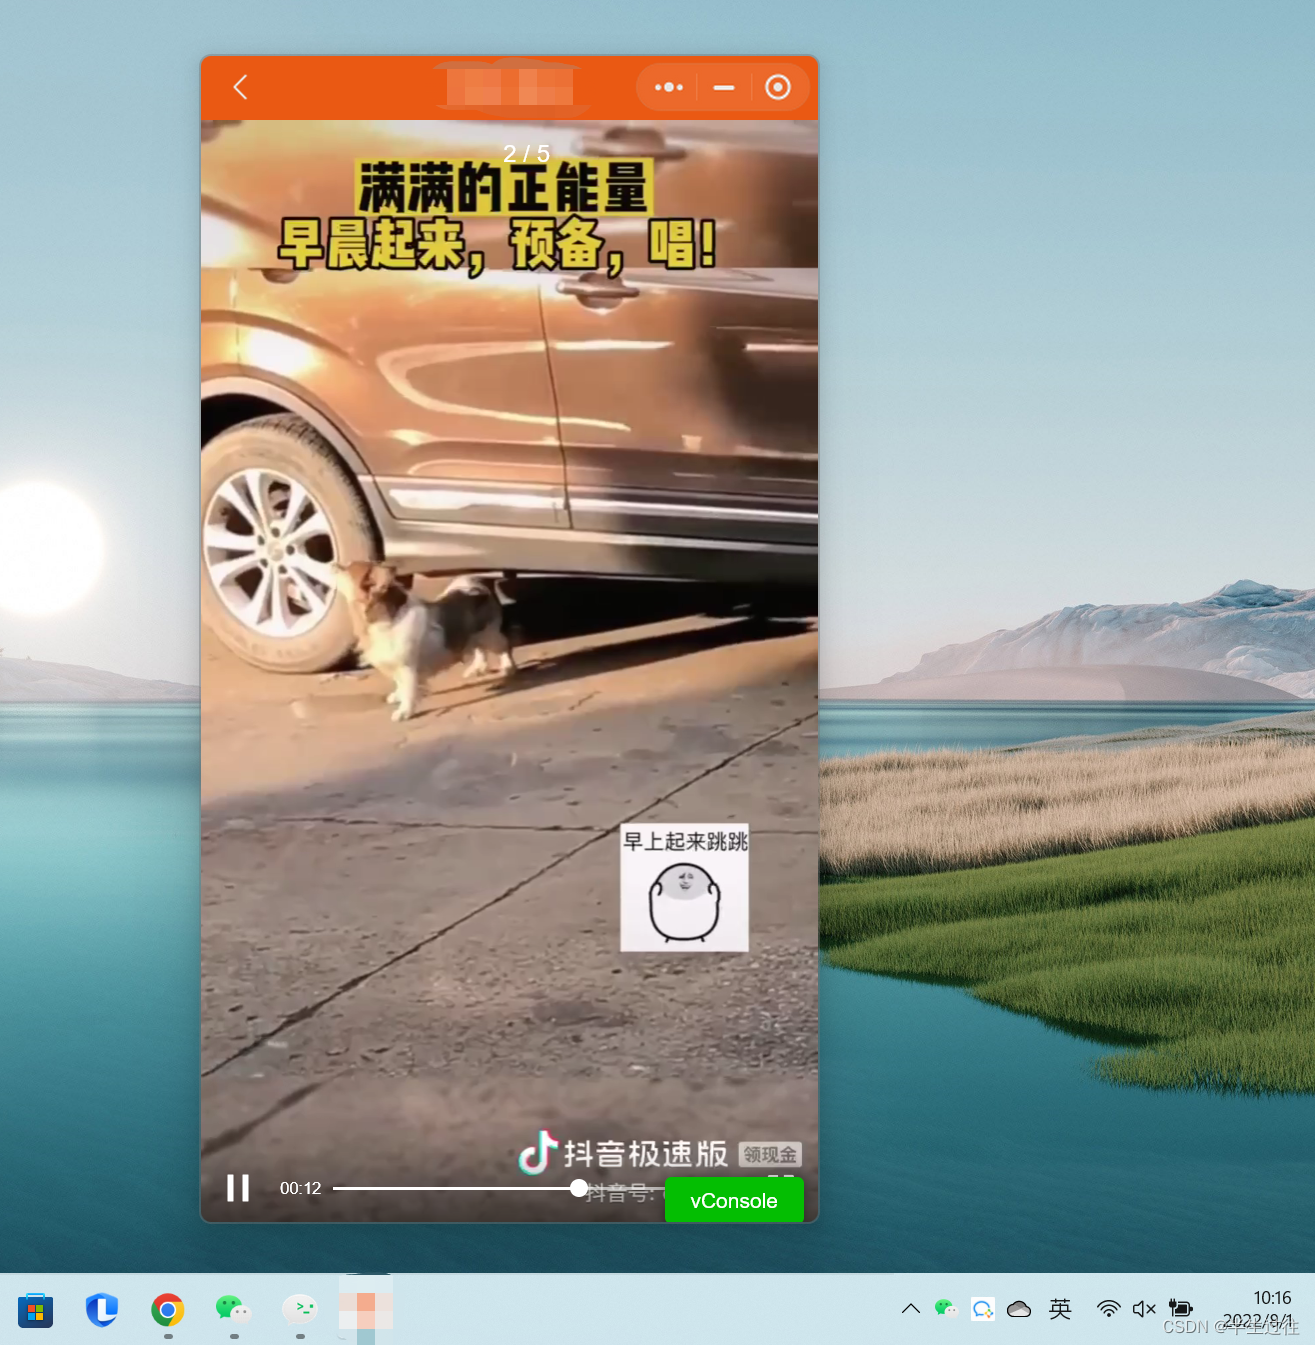The height and width of the screenshot is (1345, 1315).
Task: Open Google Chrome from the taskbar
Action: (x=168, y=1310)
